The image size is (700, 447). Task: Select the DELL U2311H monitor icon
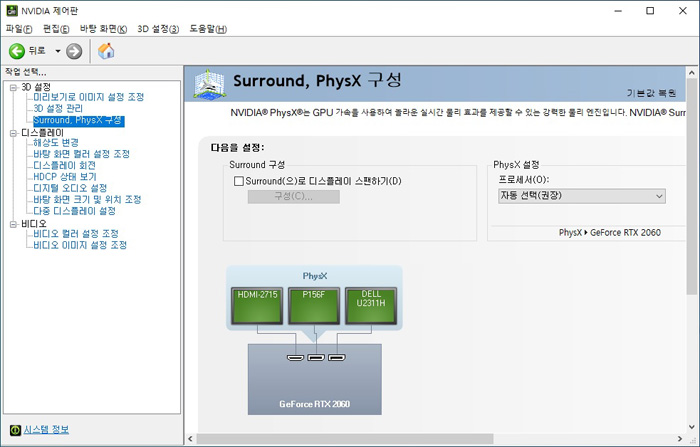pos(370,305)
